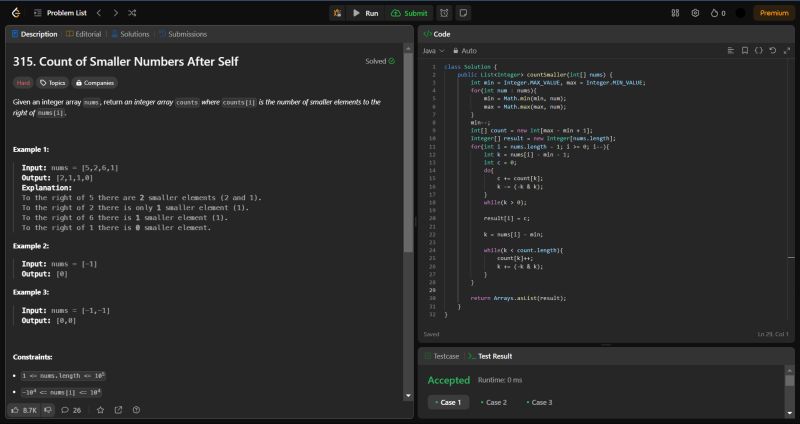Open the debugger icon beside Run
800x424 pixels.
pyautogui.click(x=337, y=13)
